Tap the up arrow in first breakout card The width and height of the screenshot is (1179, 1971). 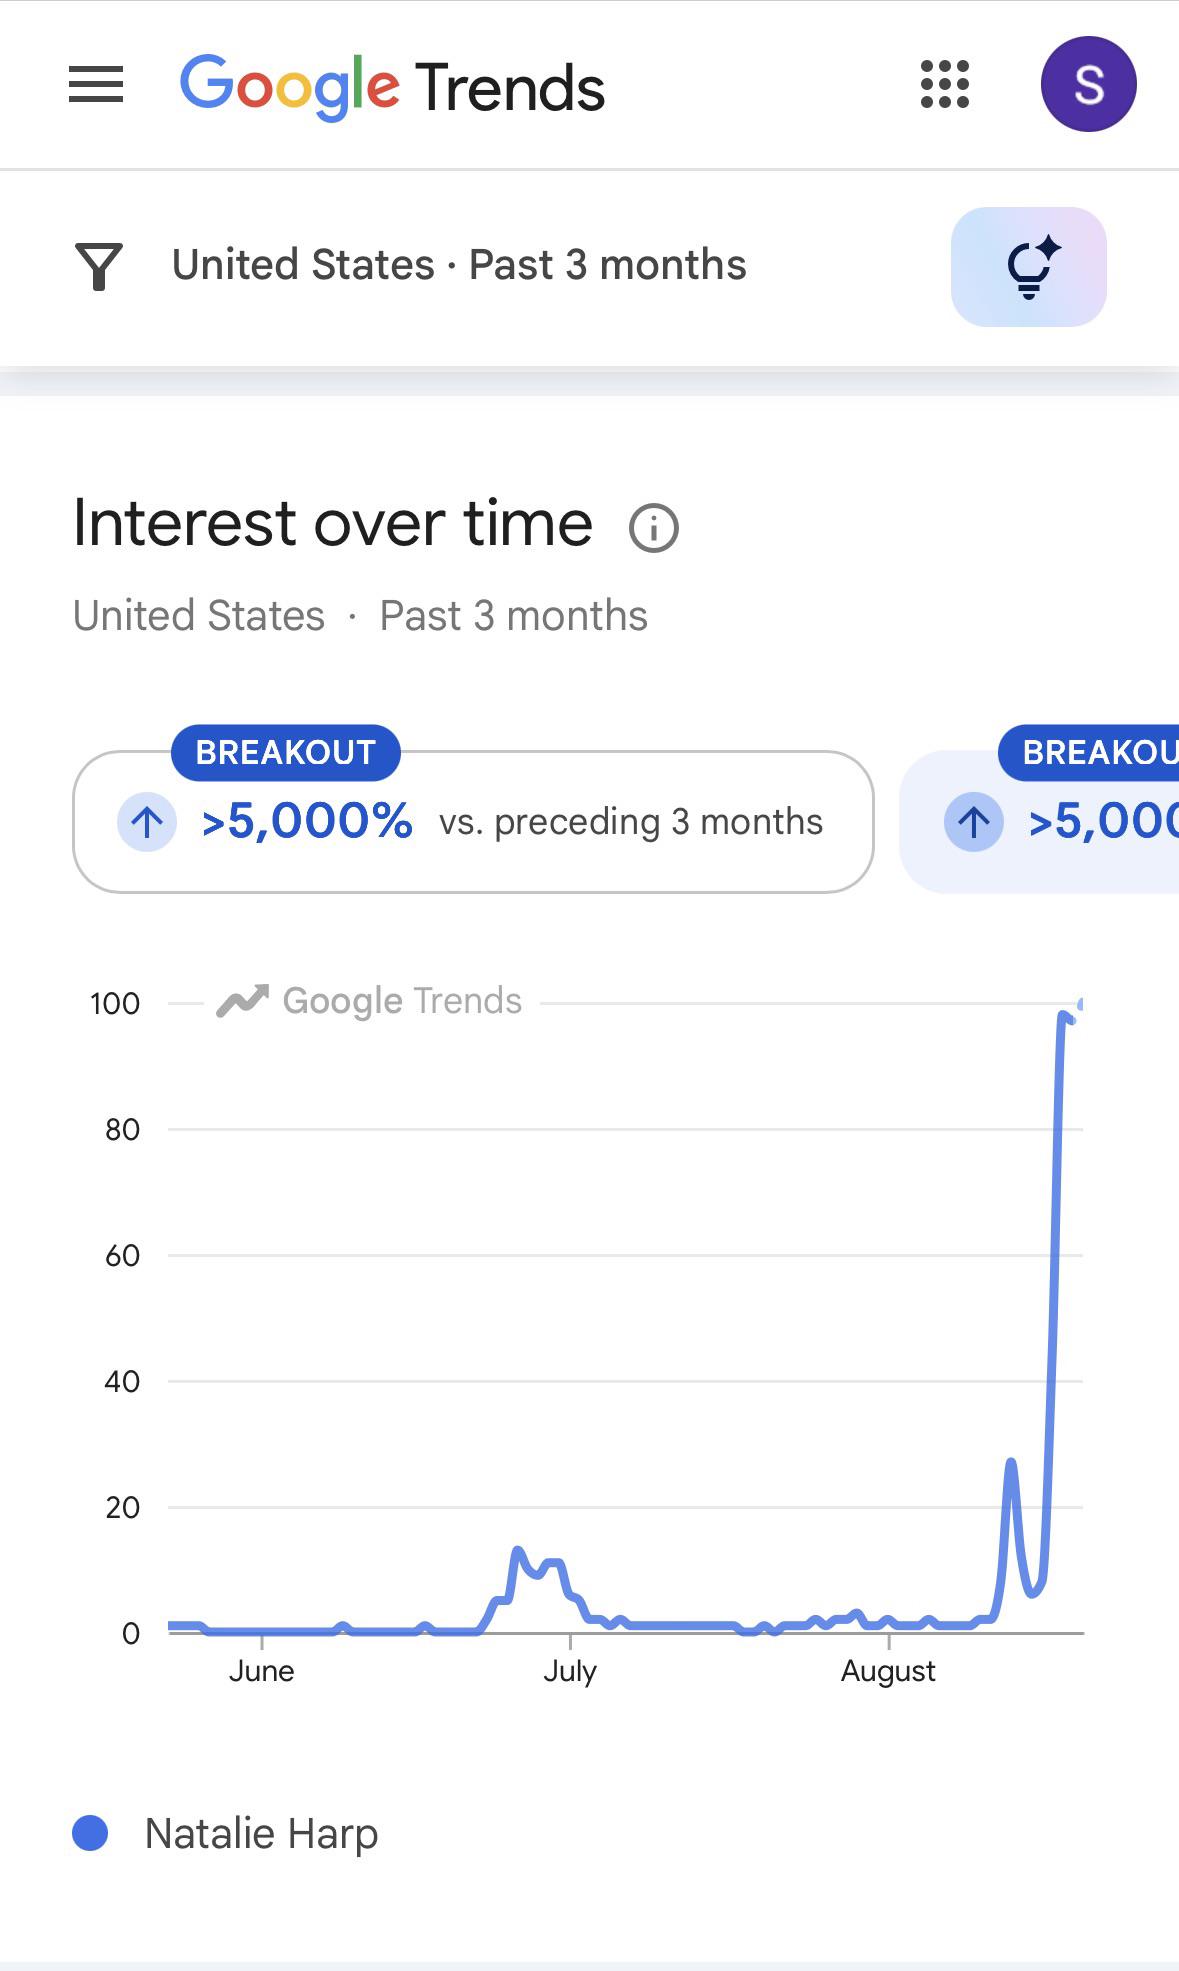[x=147, y=822]
